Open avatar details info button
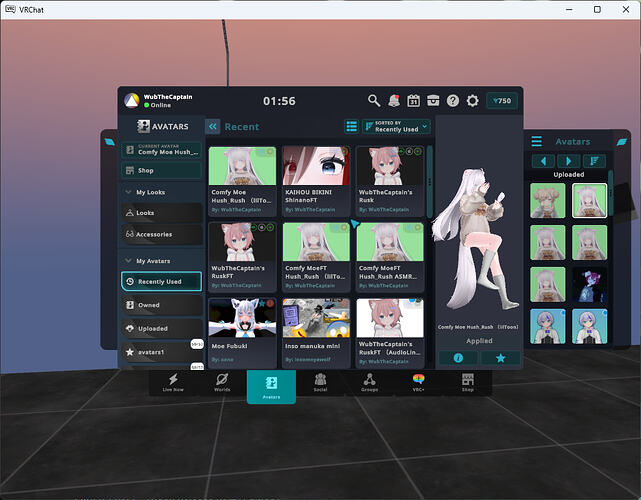641x500 pixels. tap(458, 358)
